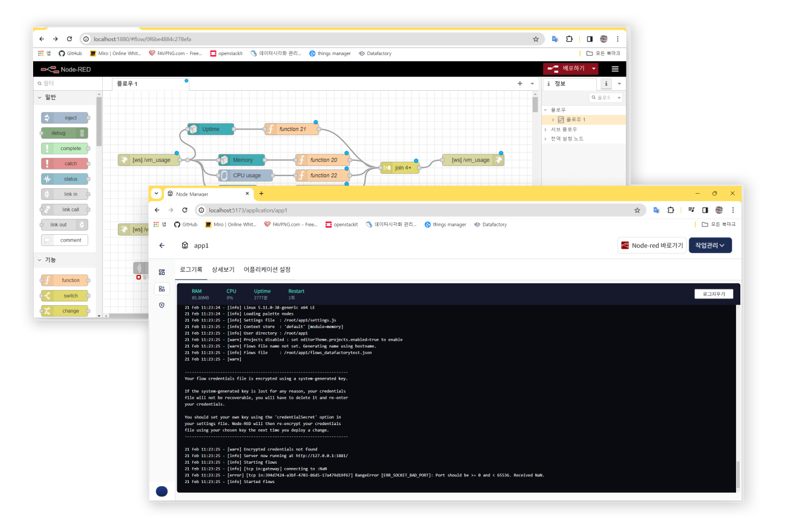Select the status node in the palette
This screenshot has width=786, height=525.
click(65, 179)
